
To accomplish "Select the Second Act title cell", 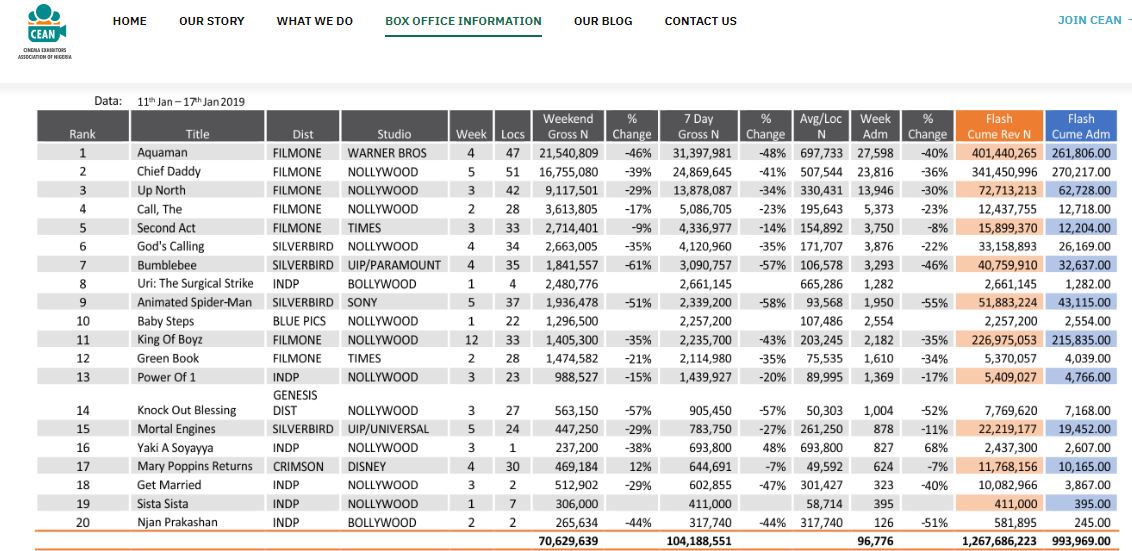I will click(166, 227).
